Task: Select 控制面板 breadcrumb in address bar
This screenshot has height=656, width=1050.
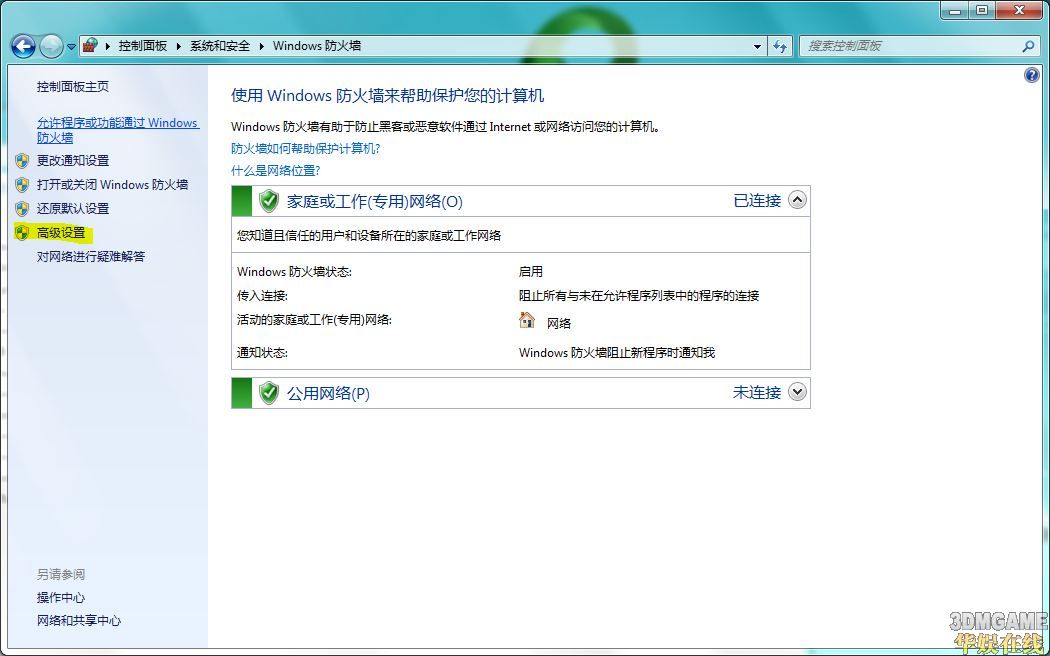Action: click(x=143, y=46)
